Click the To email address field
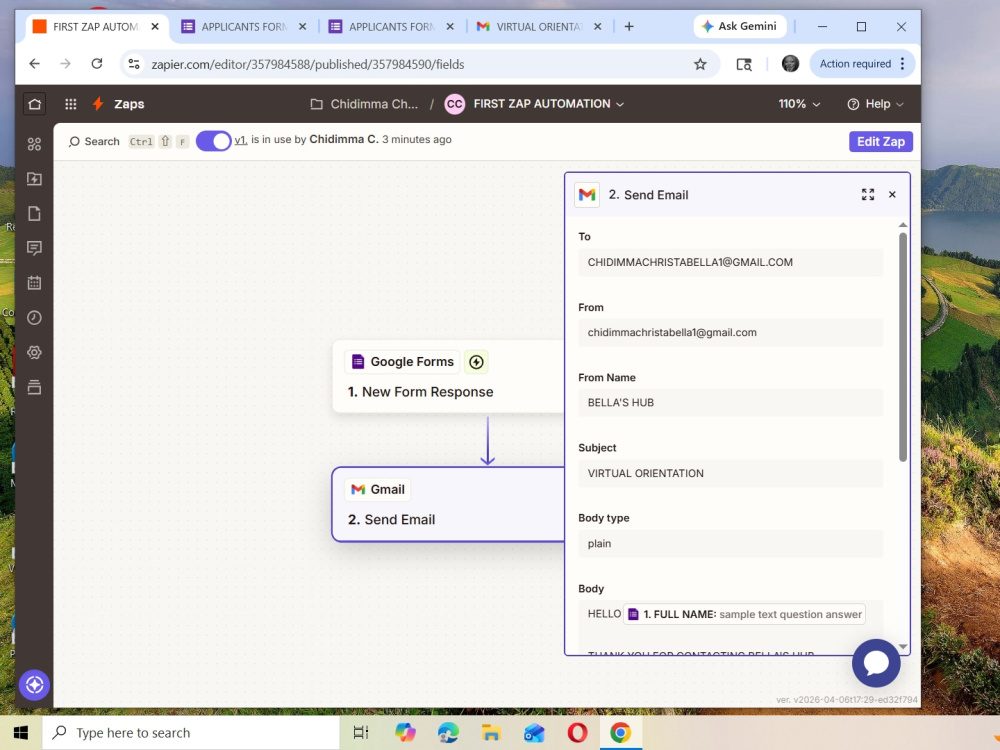 (x=730, y=262)
